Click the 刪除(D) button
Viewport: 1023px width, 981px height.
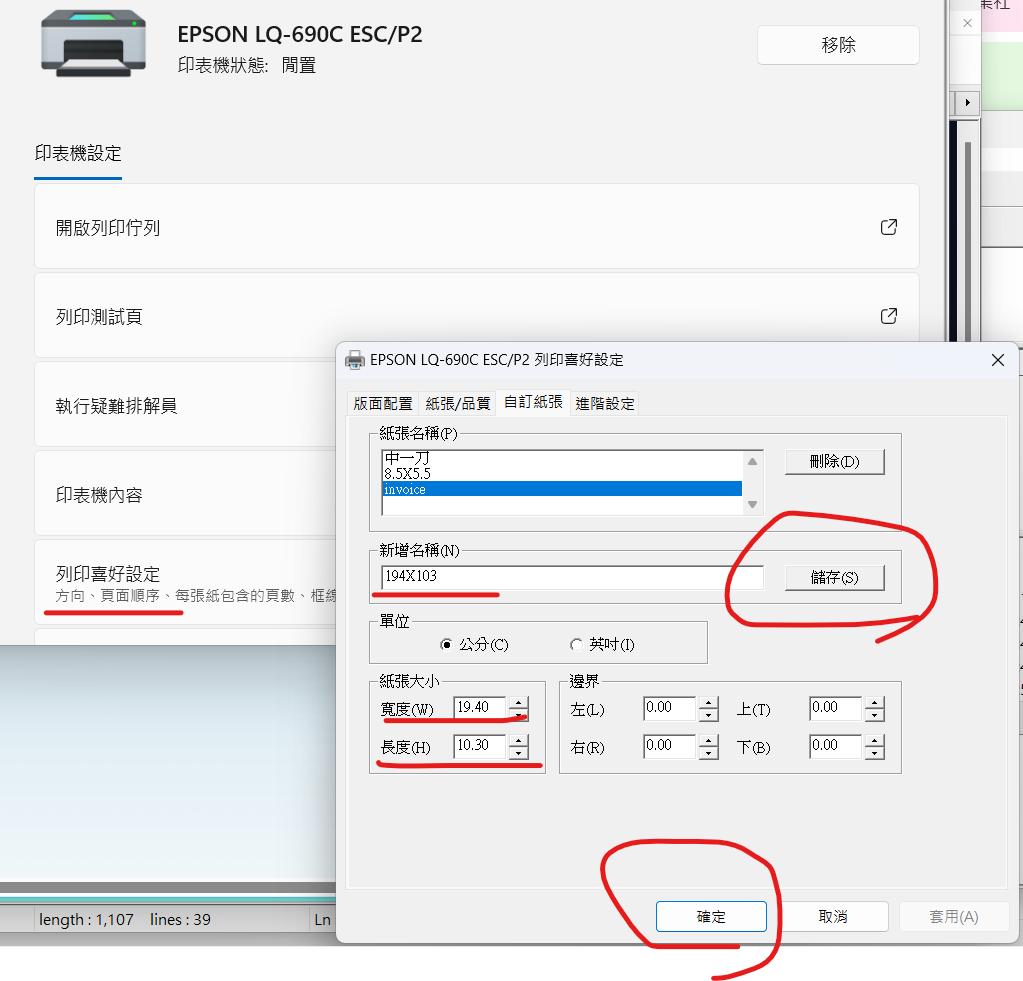(834, 461)
